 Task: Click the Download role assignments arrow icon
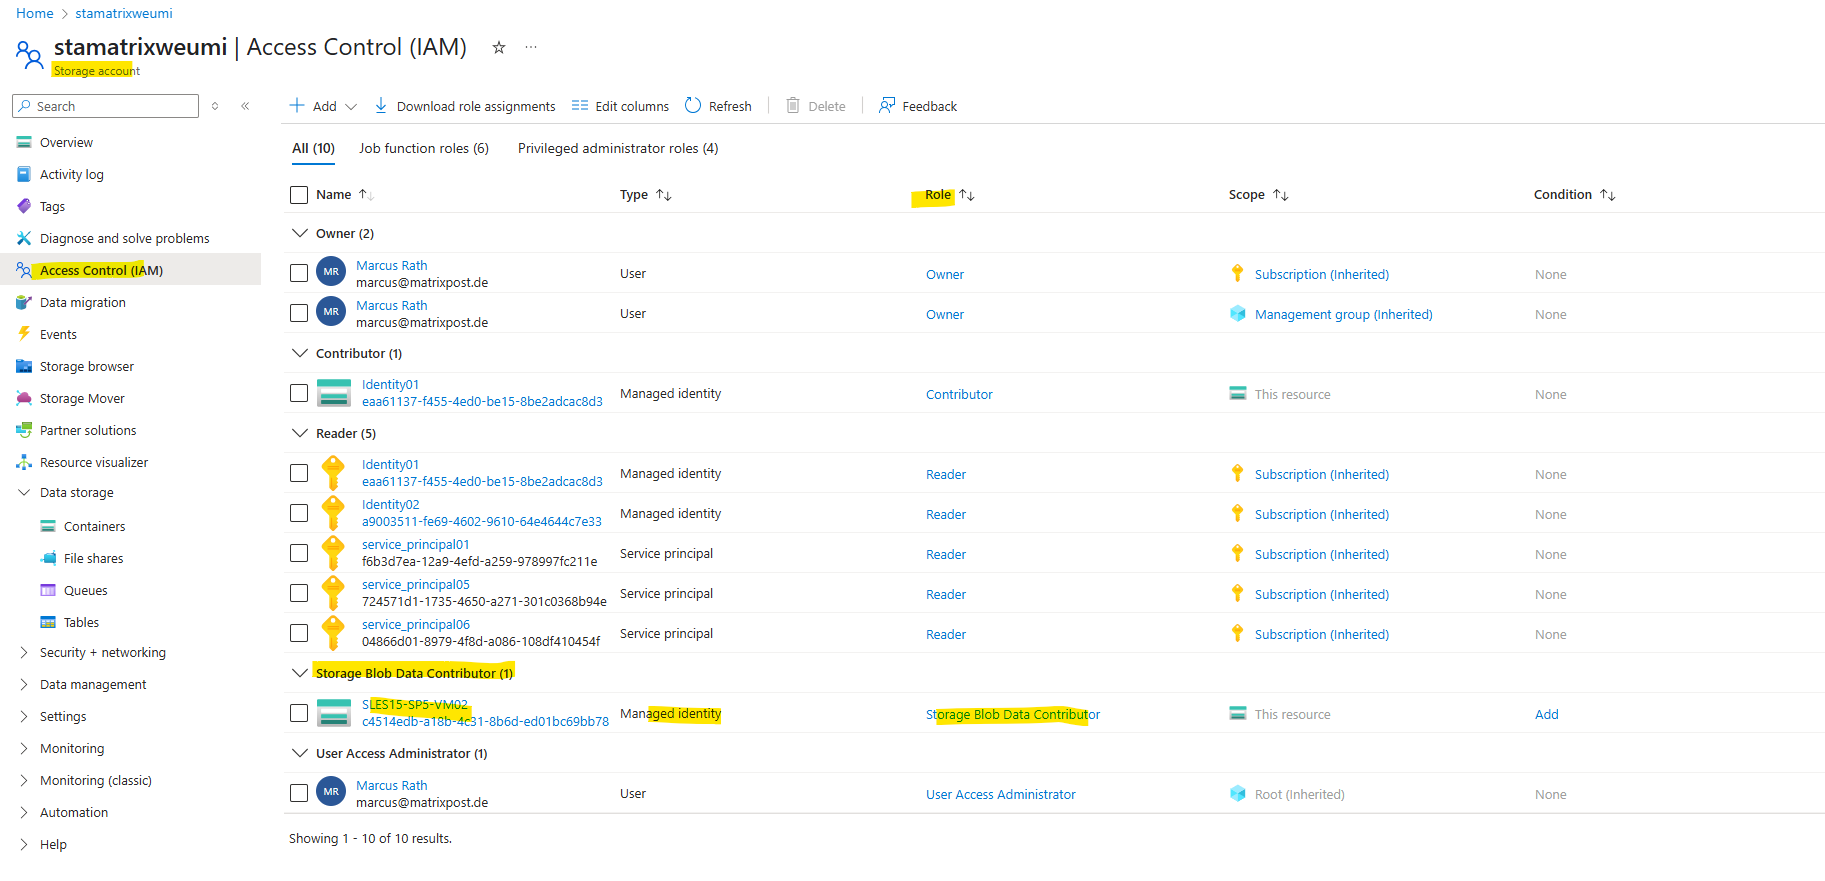tap(381, 106)
